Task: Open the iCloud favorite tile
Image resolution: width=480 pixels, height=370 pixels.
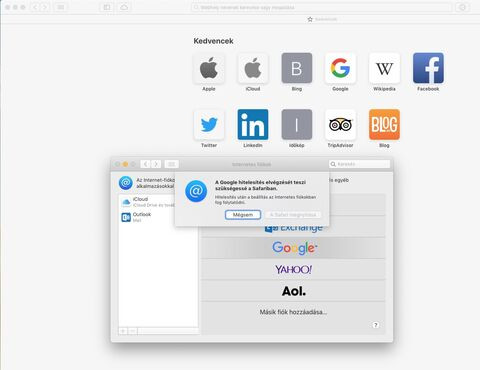Action: tap(253, 68)
